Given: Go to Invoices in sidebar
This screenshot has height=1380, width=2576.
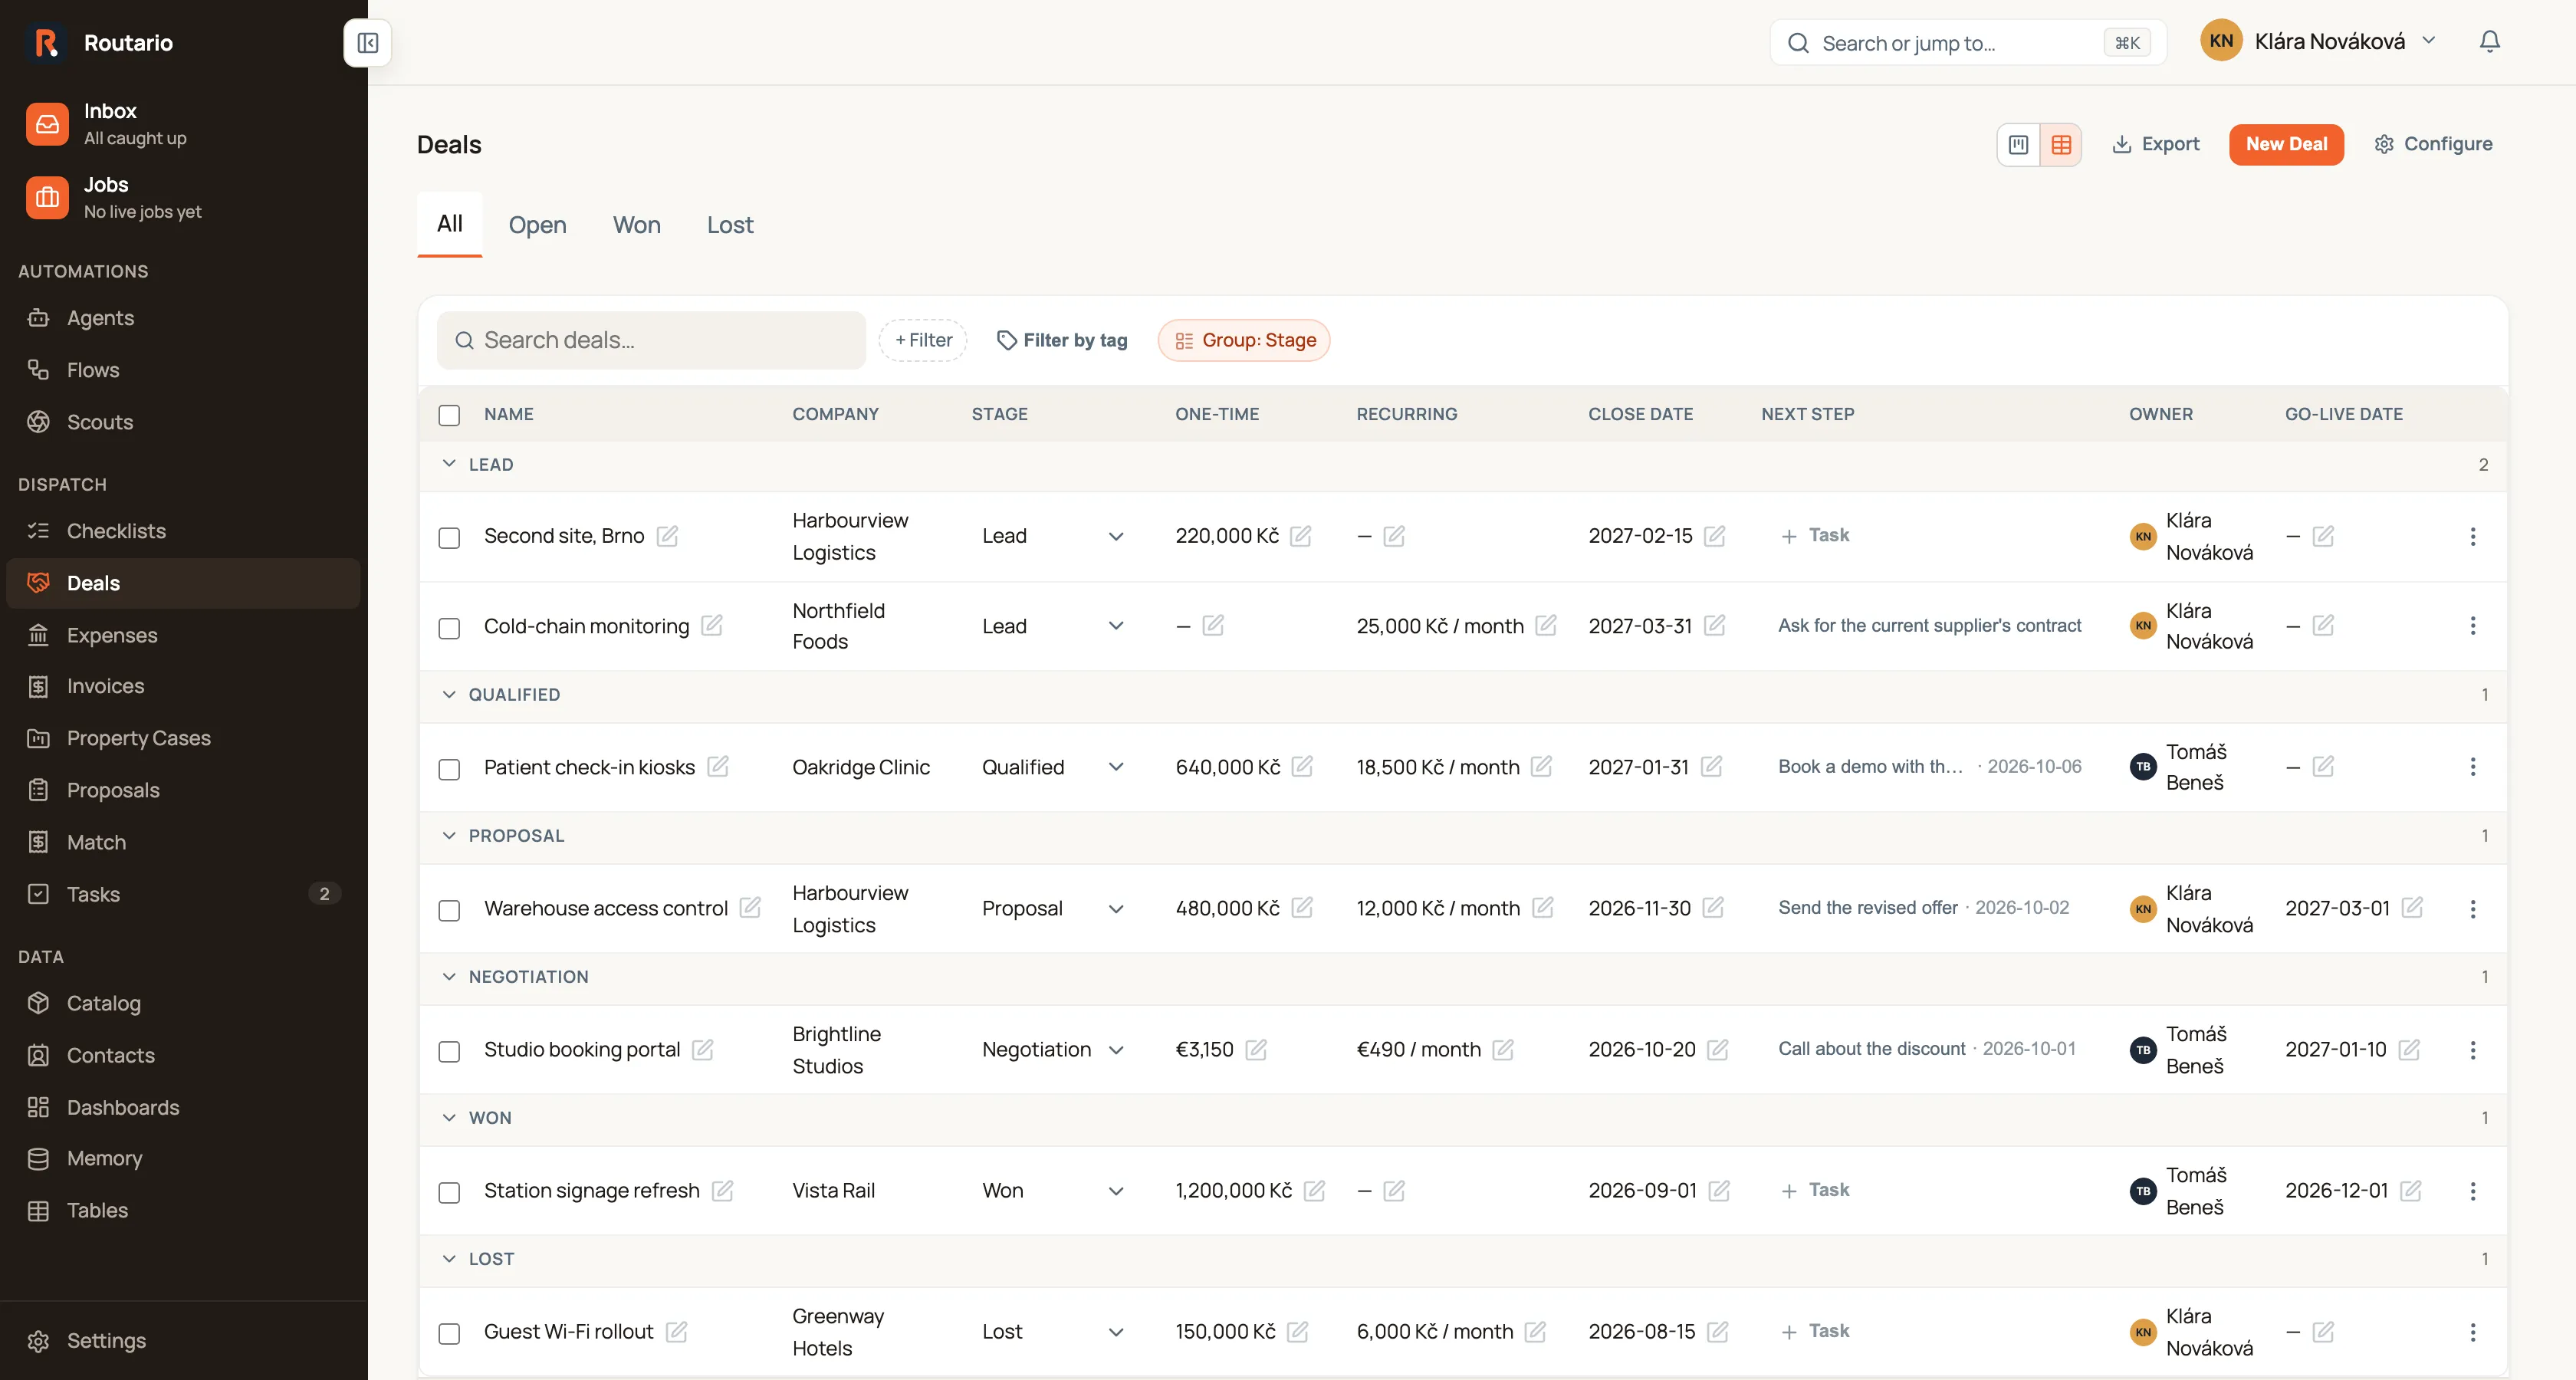Looking at the screenshot, I should (183, 686).
